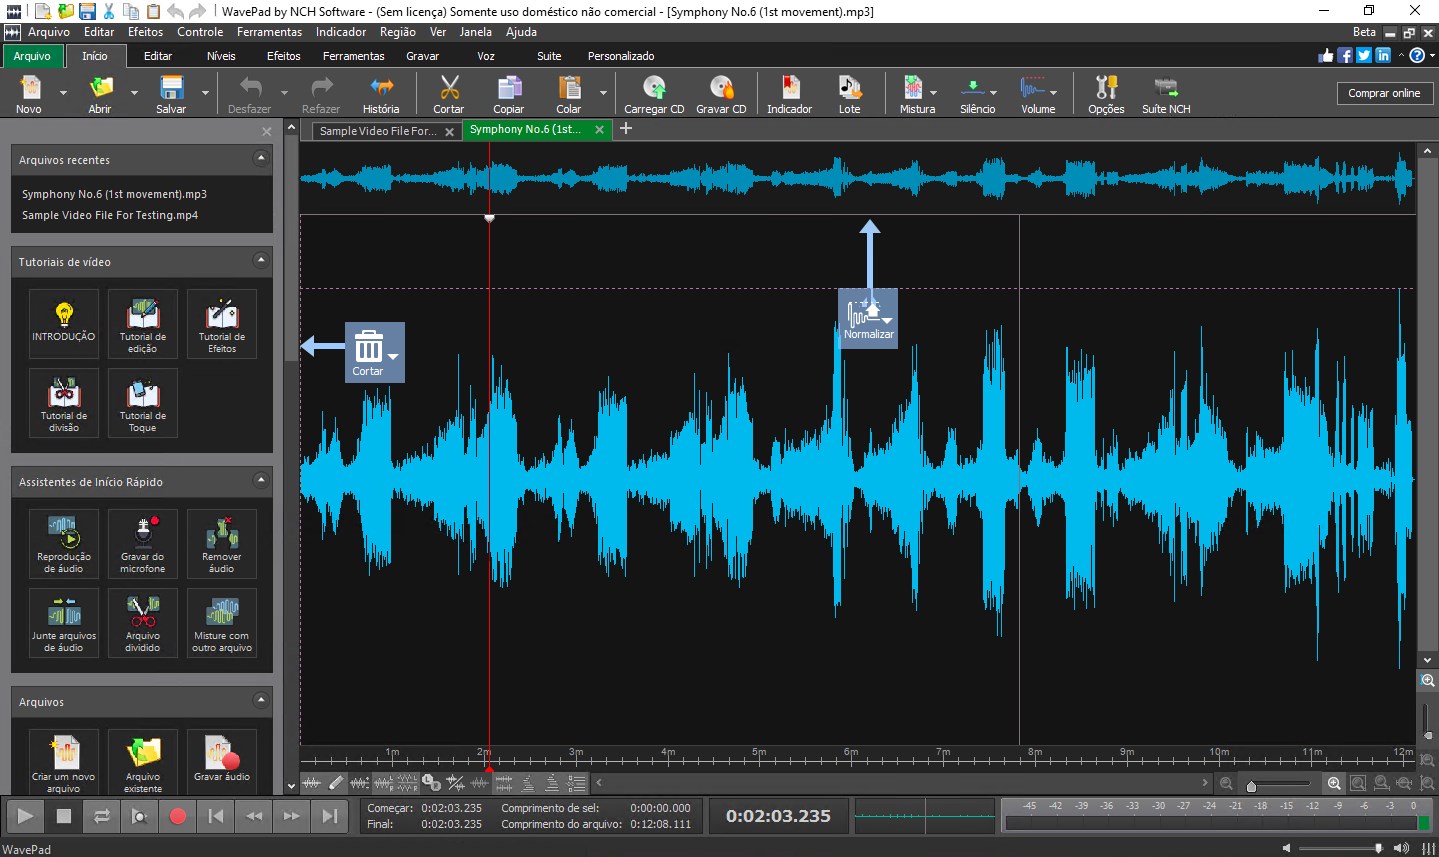The height and width of the screenshot is (857, 1439).
Task: Toggle loop repeat playback mode
Action: [101, 816]
